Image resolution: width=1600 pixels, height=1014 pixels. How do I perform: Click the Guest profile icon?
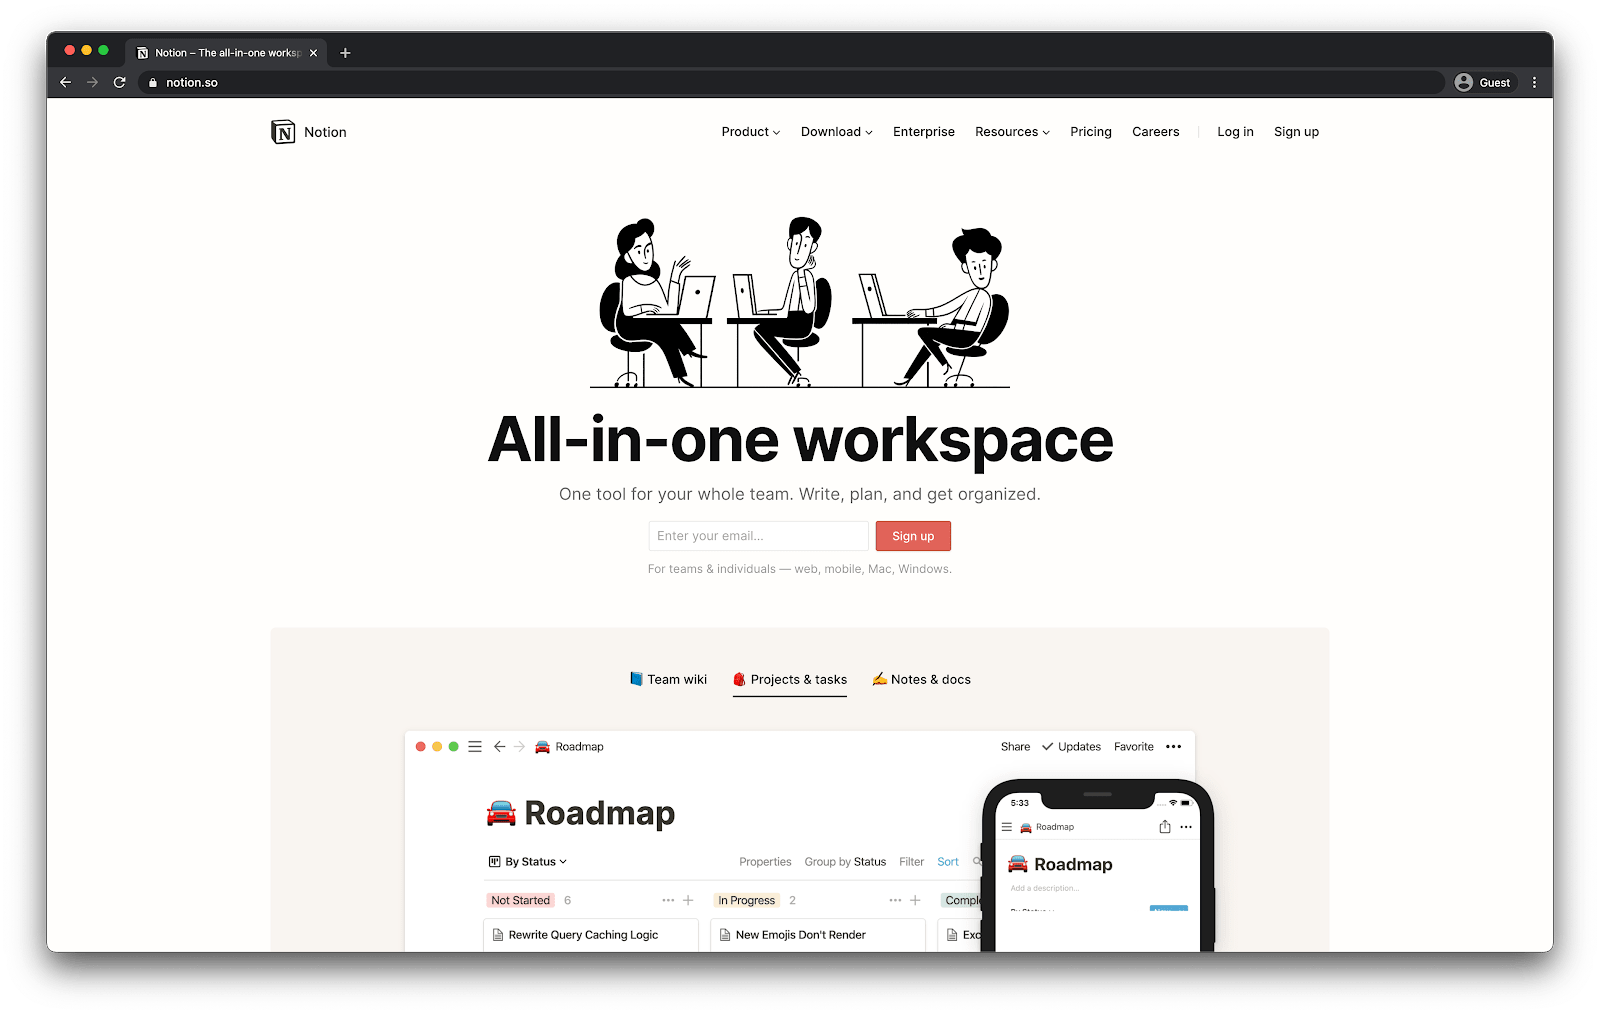pos(1464,83)
